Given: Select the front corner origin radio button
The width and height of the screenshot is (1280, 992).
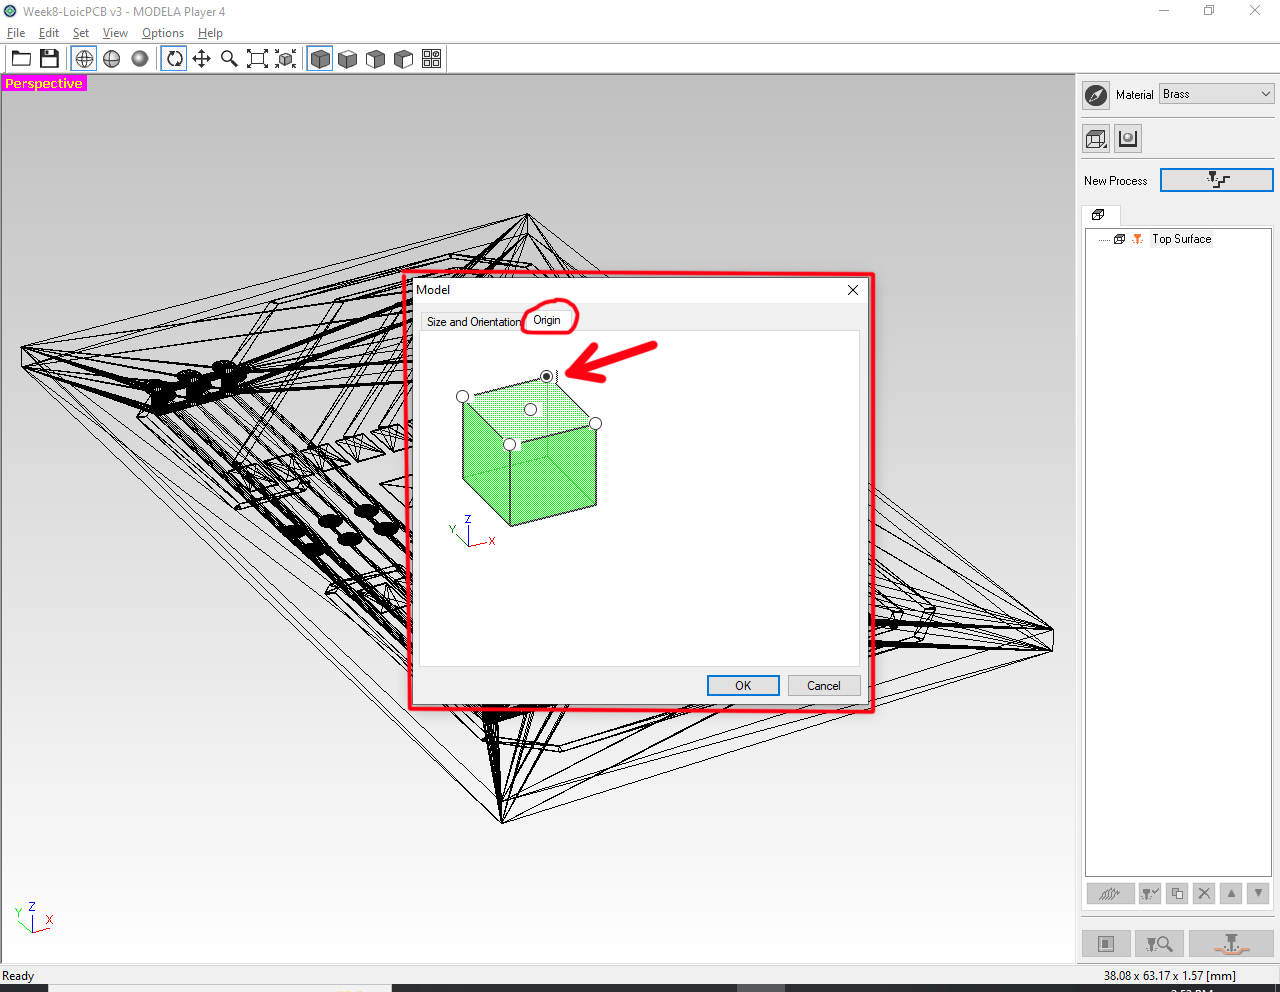Looking at the screenshot, I should point(510,444).
